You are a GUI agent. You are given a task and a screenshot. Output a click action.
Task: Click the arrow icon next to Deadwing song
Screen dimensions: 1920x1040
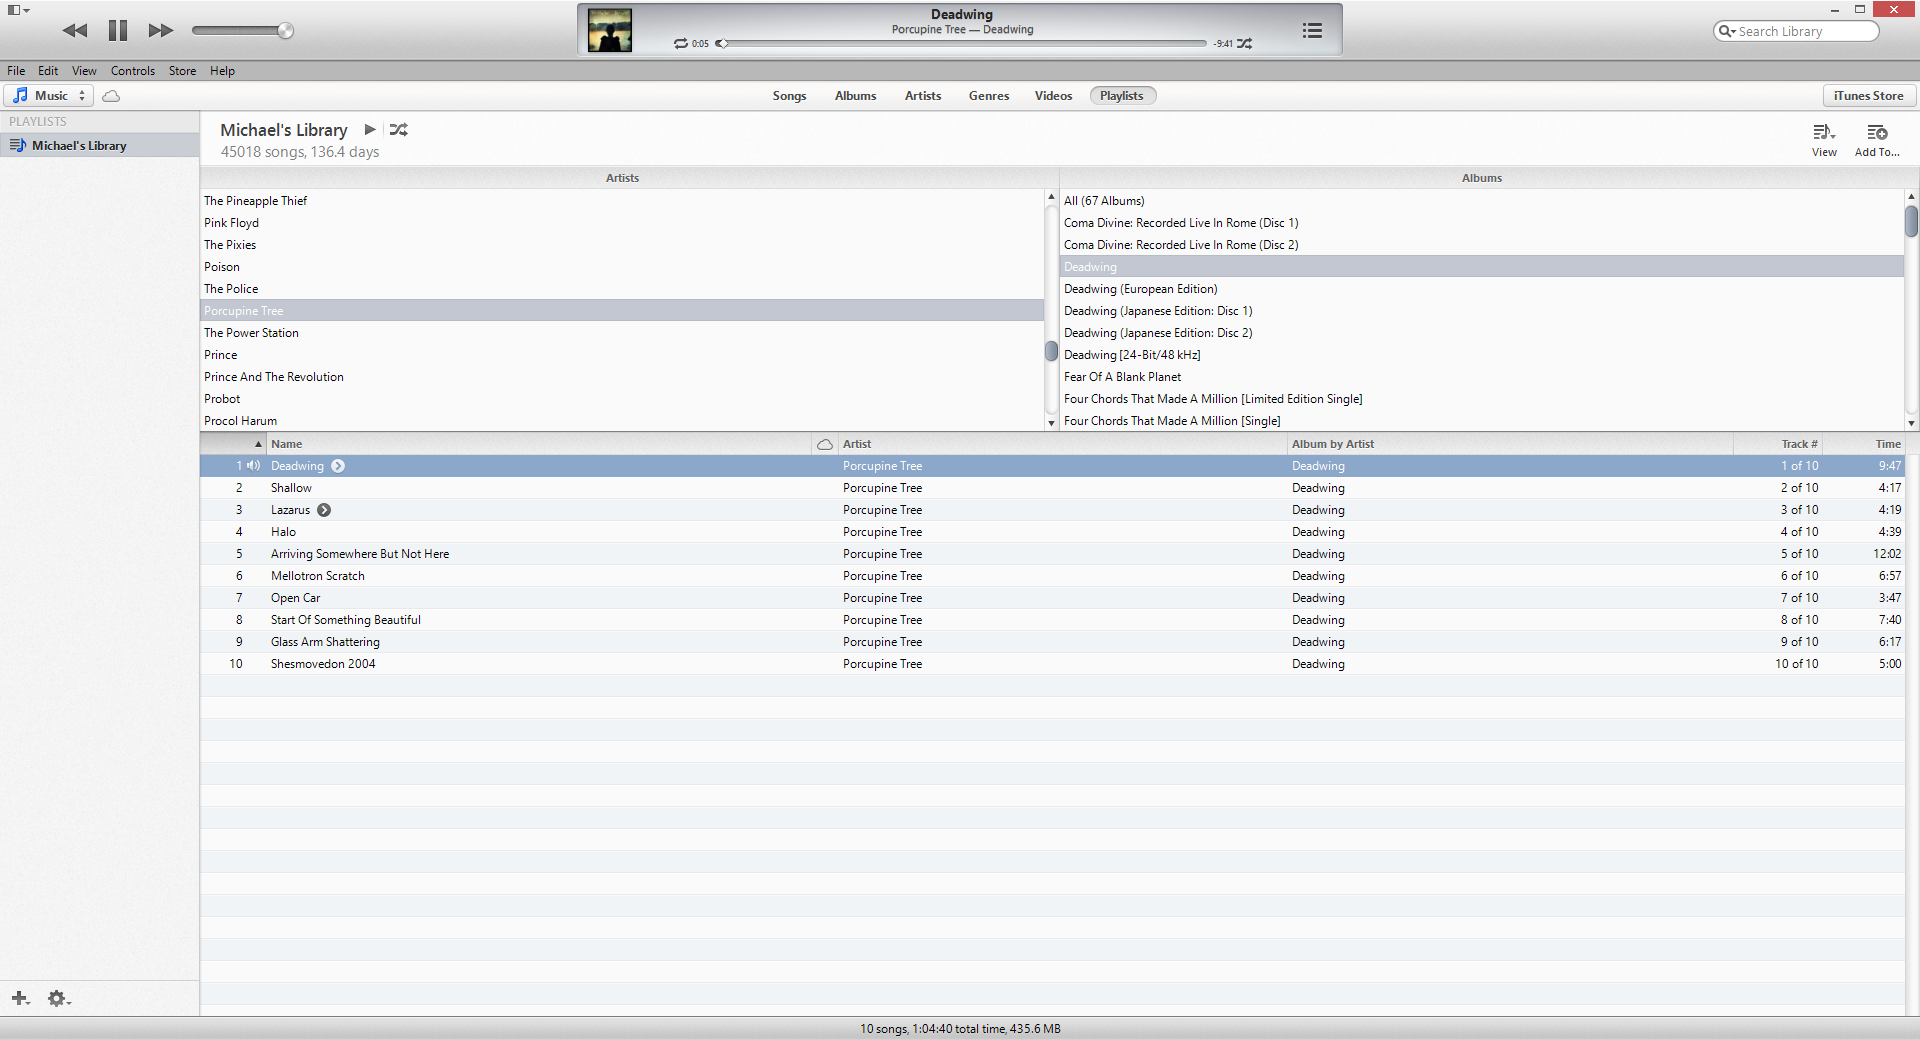(x=338, y=466)
